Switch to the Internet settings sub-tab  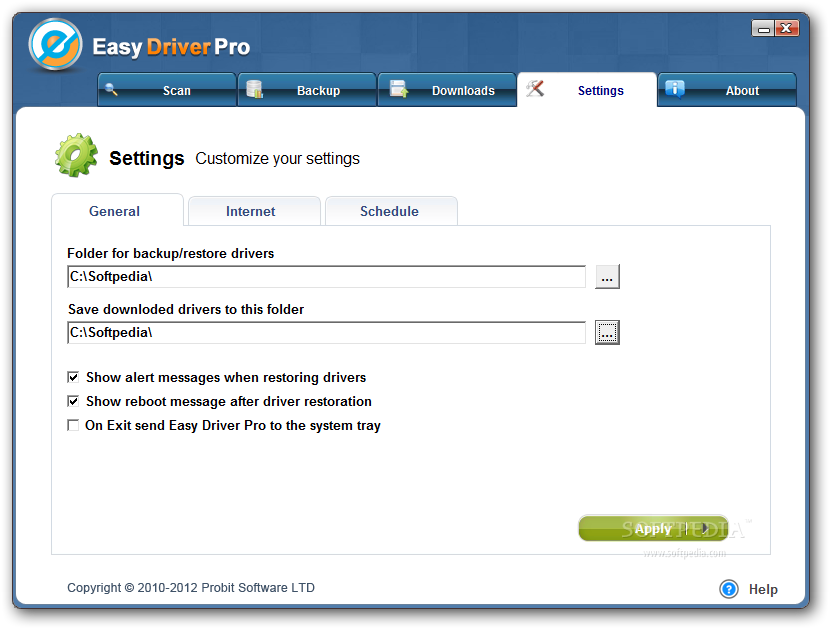point(254,211)
